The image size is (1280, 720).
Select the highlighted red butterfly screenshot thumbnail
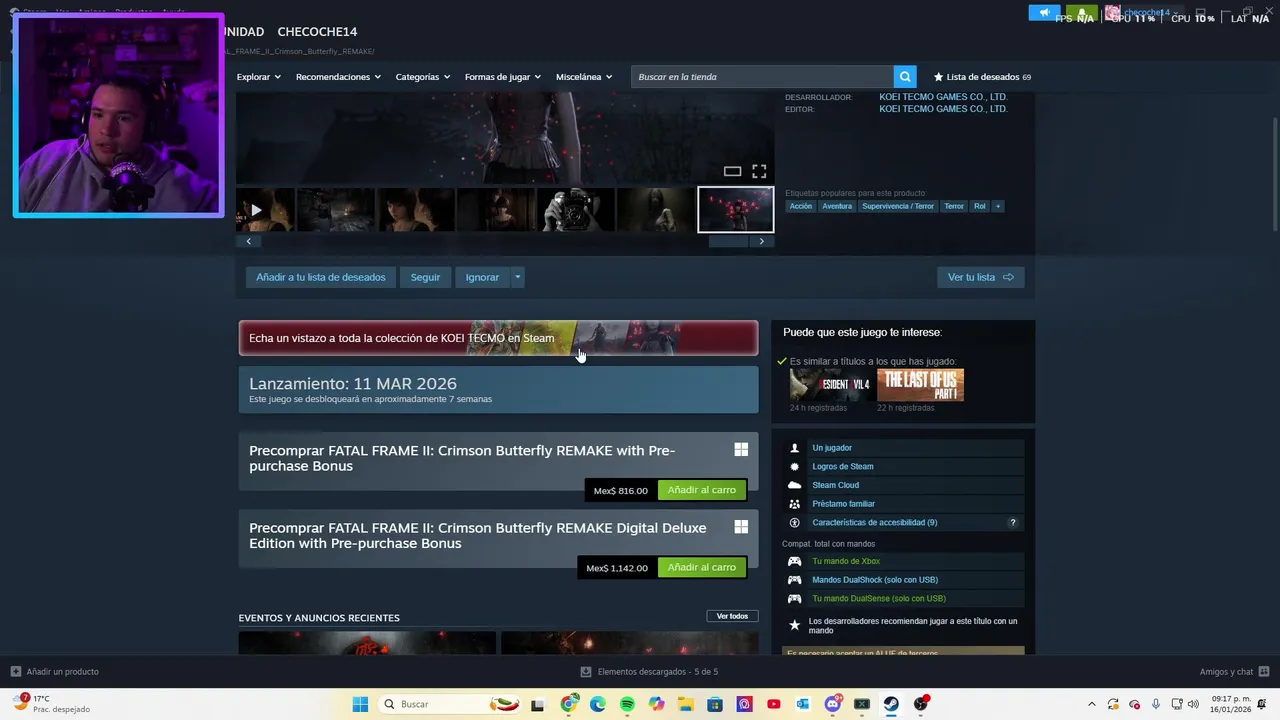tap(735, 210)
